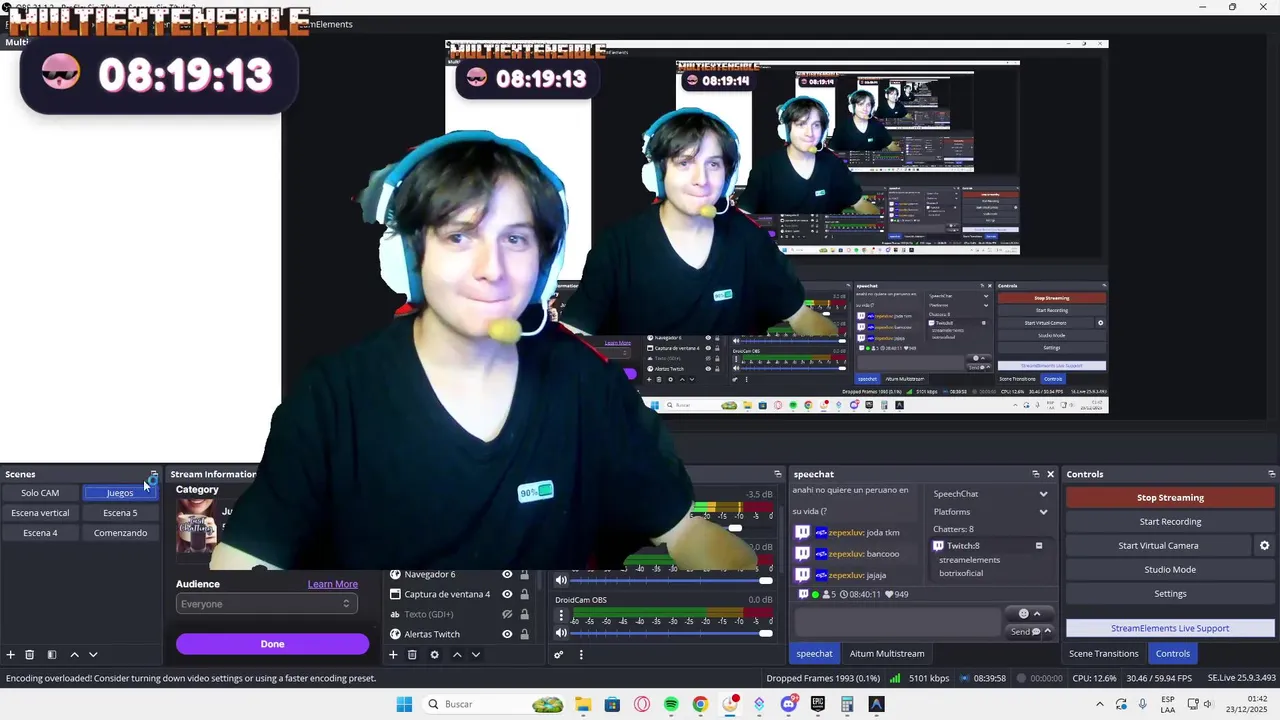The image size is (1280, 720).
Task: Show hidden system tray icons chevron
Action: click(1101, 704)
